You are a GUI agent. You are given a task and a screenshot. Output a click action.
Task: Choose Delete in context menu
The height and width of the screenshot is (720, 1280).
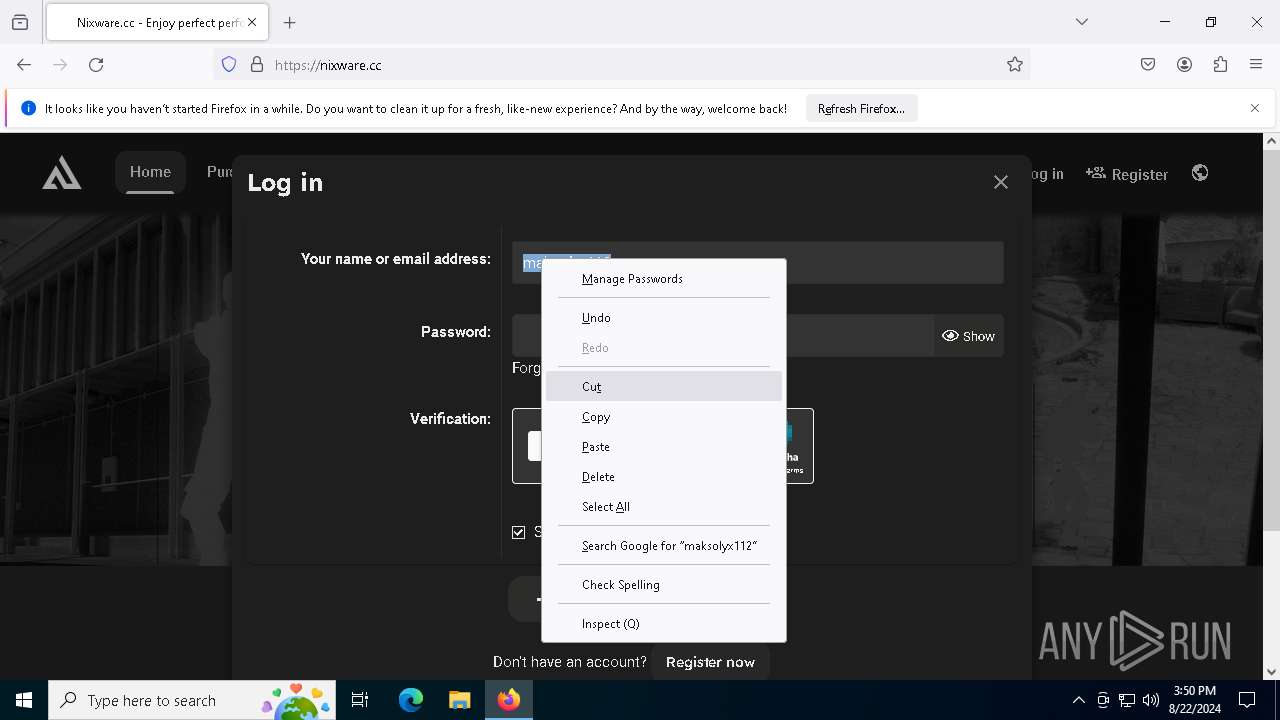pos(664,477)
